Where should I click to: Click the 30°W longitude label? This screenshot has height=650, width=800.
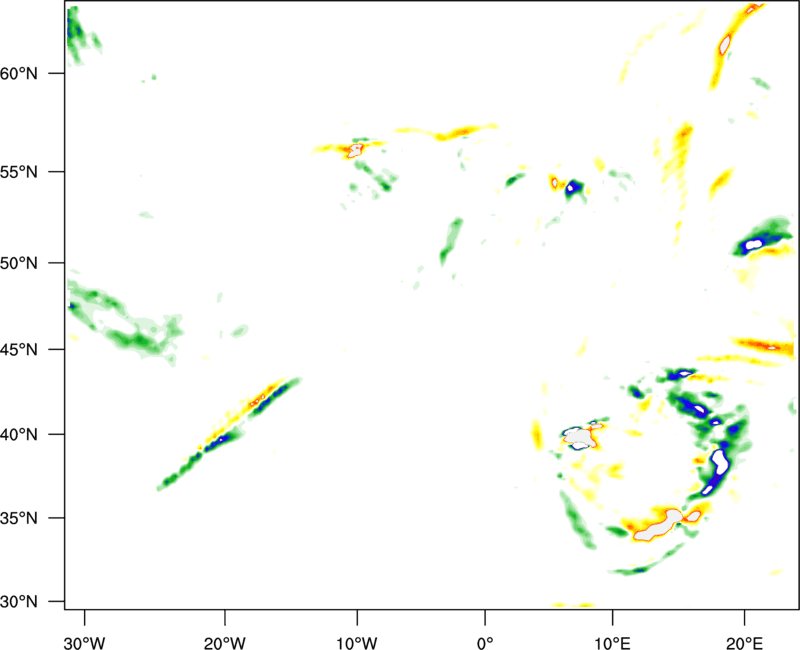pos(85,643)
